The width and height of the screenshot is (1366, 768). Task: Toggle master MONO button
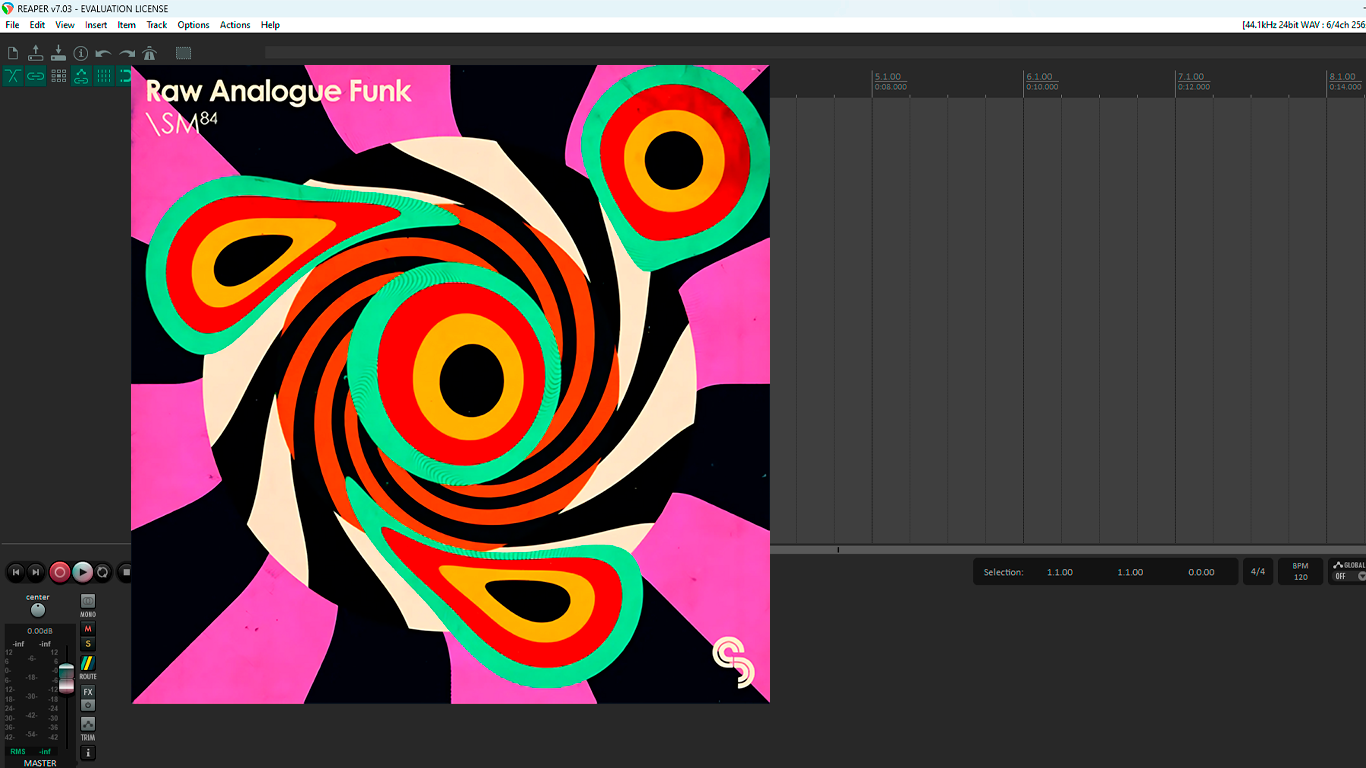coord(88,601)
